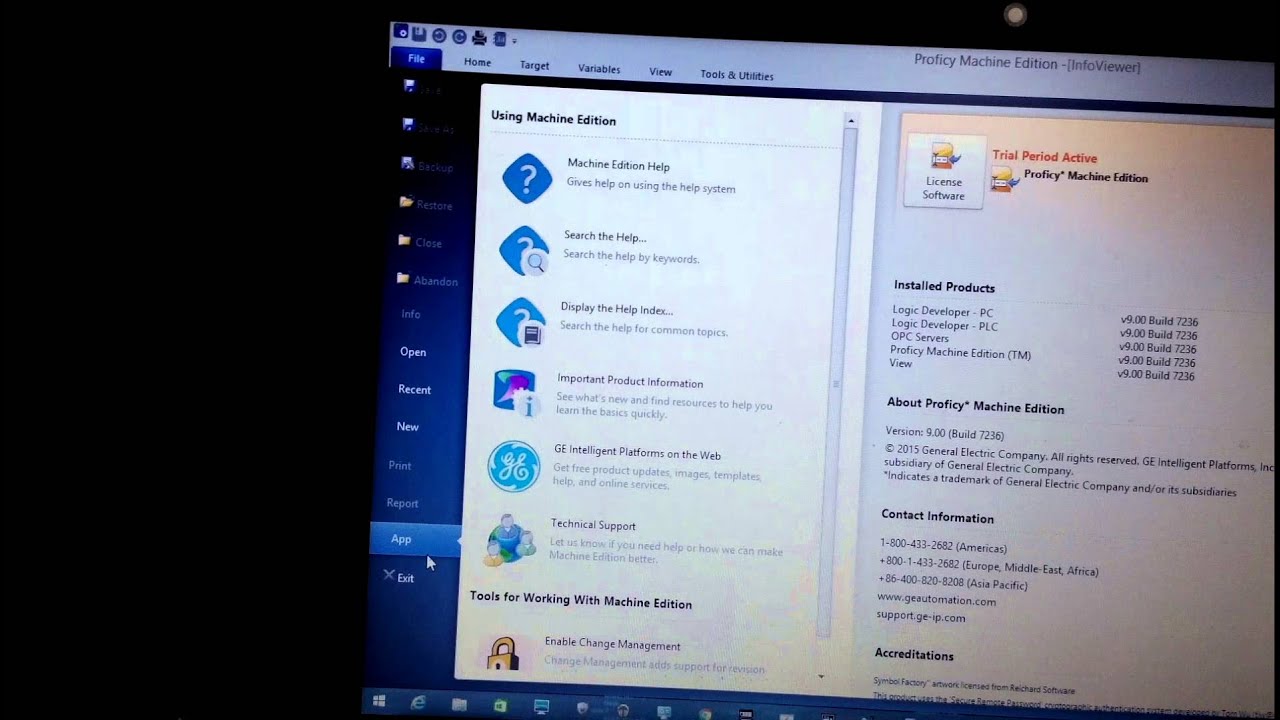1280x720 pixels.
Task: Click the vertical scrollbar thumb of help list
Action: click(836, 384)
